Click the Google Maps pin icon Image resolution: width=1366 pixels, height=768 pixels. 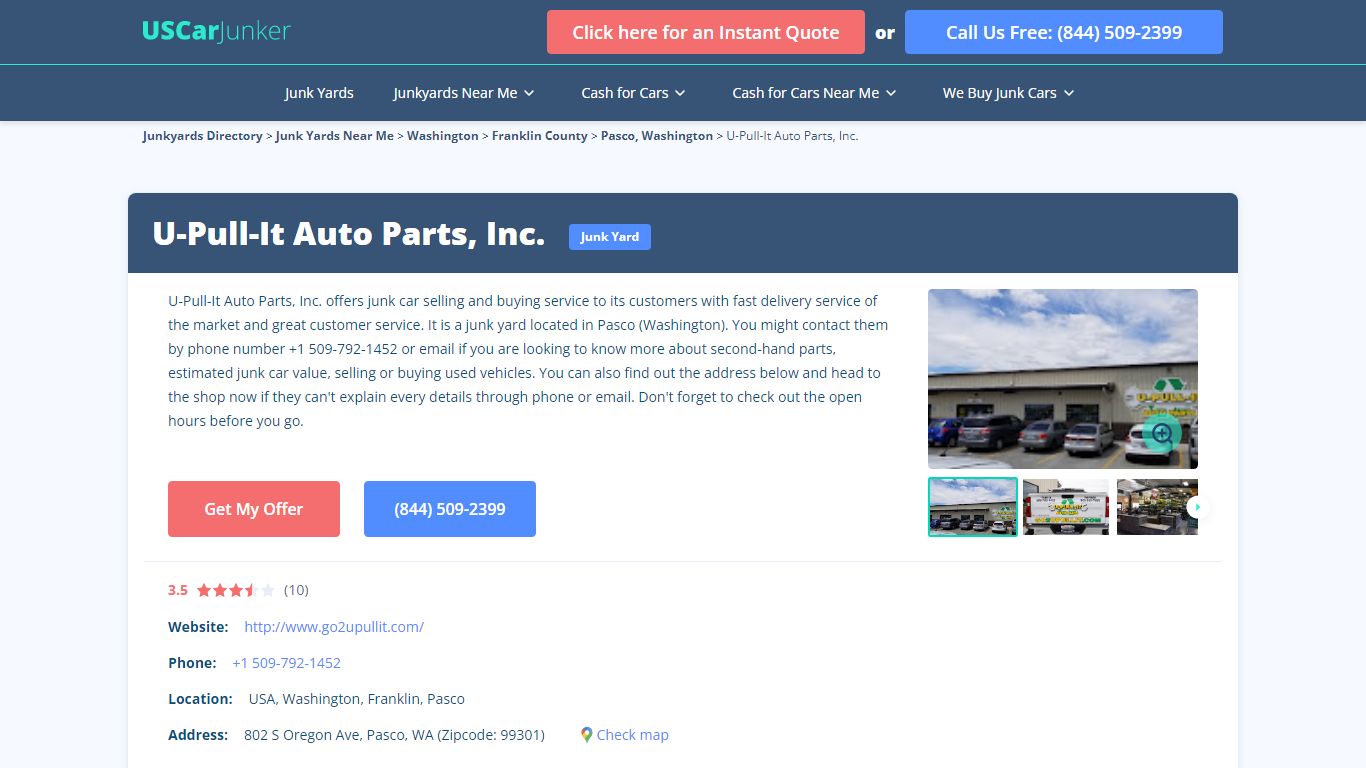pyautogui.click(x=587, y=735)
